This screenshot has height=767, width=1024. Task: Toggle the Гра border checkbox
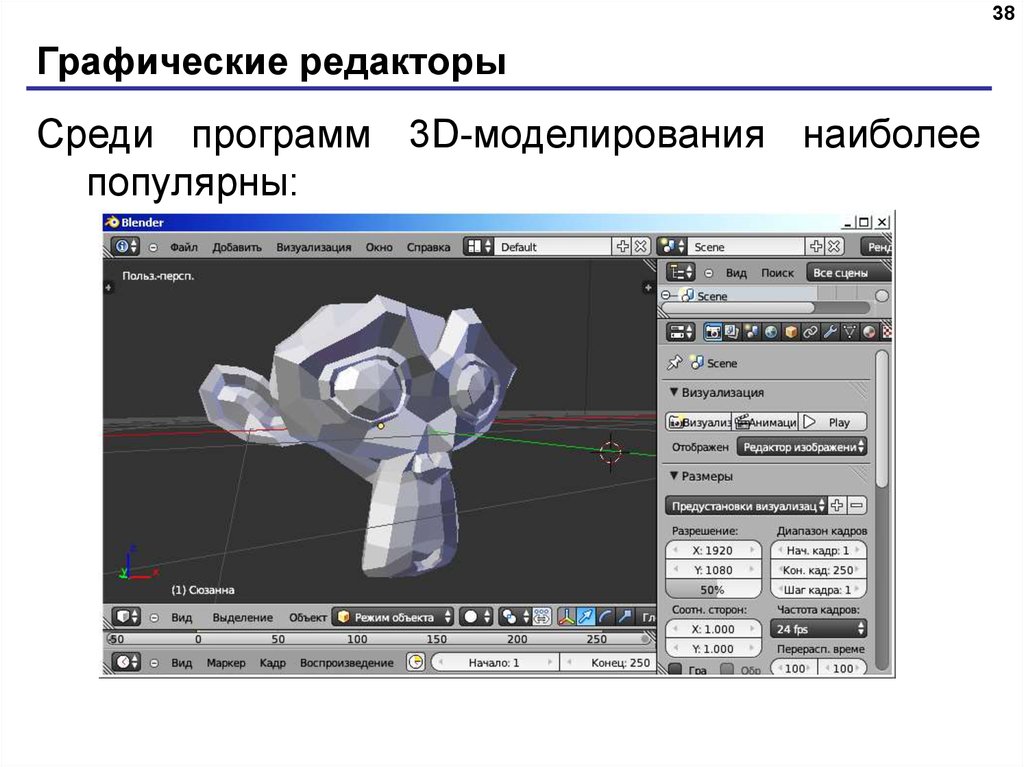(x=675, y=669)
